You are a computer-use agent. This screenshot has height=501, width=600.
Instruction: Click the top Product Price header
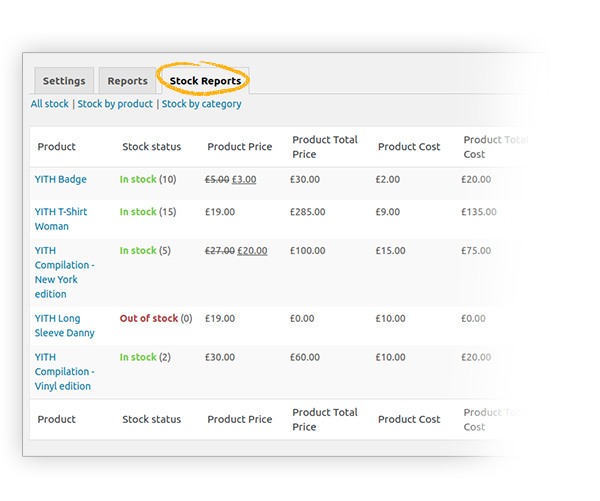(240, 147)
